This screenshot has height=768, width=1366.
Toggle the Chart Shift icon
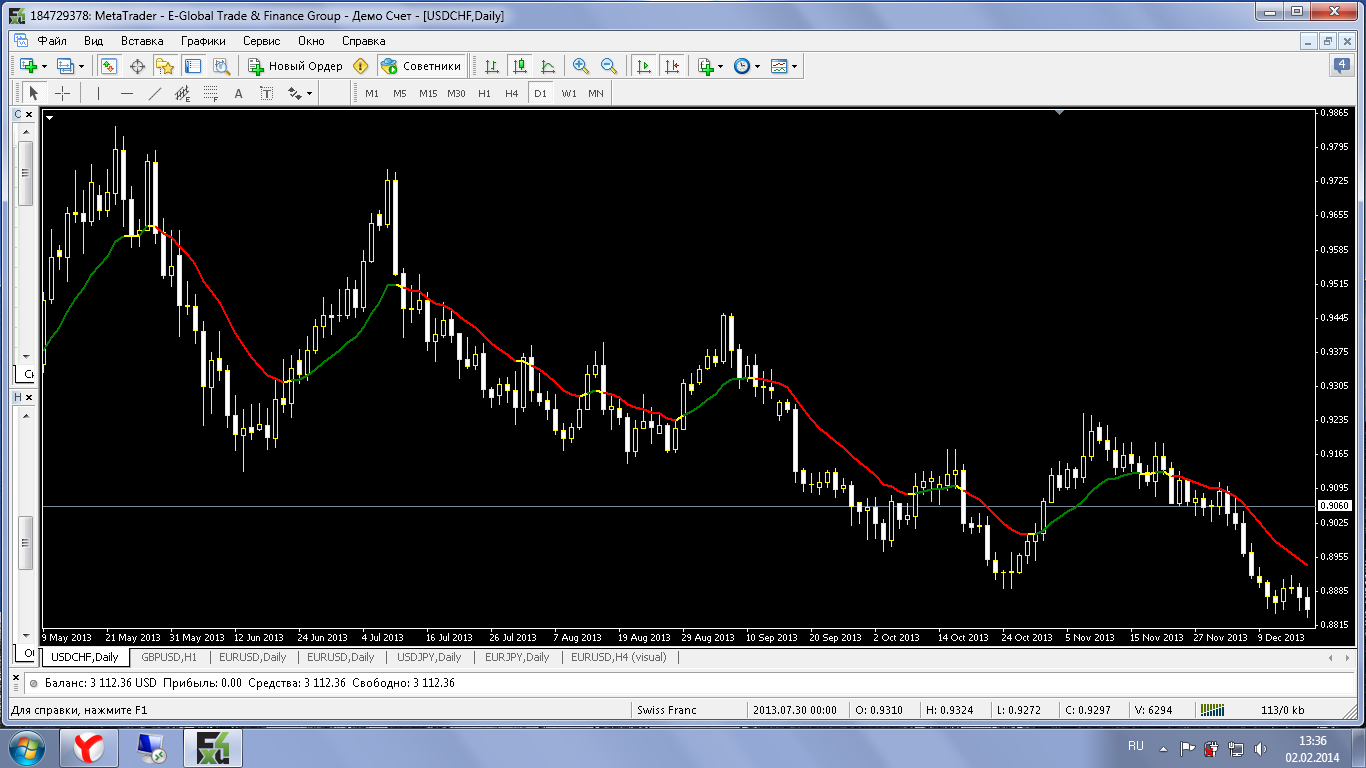(x=671, y=66)
